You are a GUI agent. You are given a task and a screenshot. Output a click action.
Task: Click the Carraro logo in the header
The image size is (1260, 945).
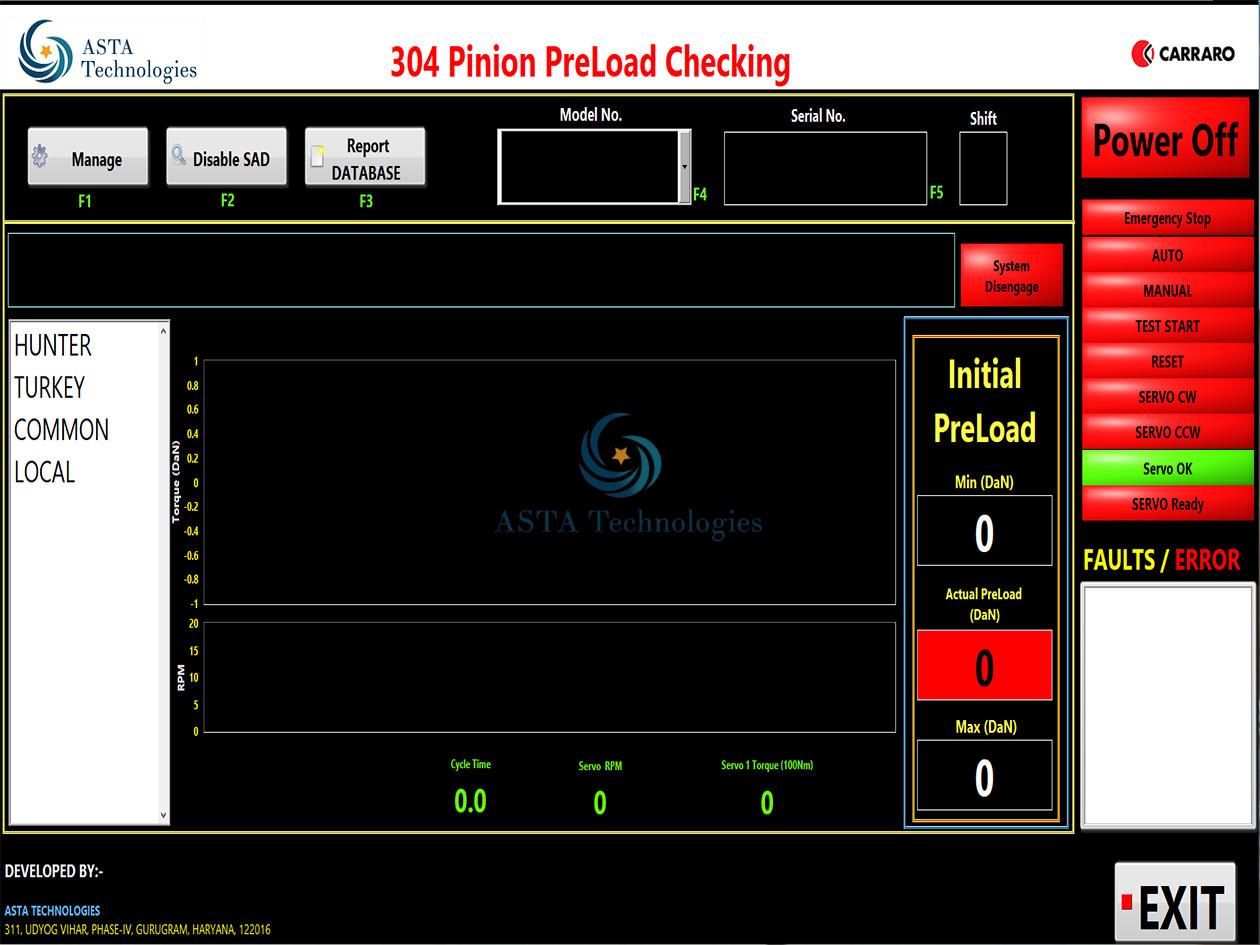pyautogui.click(x=1183, y=54)
